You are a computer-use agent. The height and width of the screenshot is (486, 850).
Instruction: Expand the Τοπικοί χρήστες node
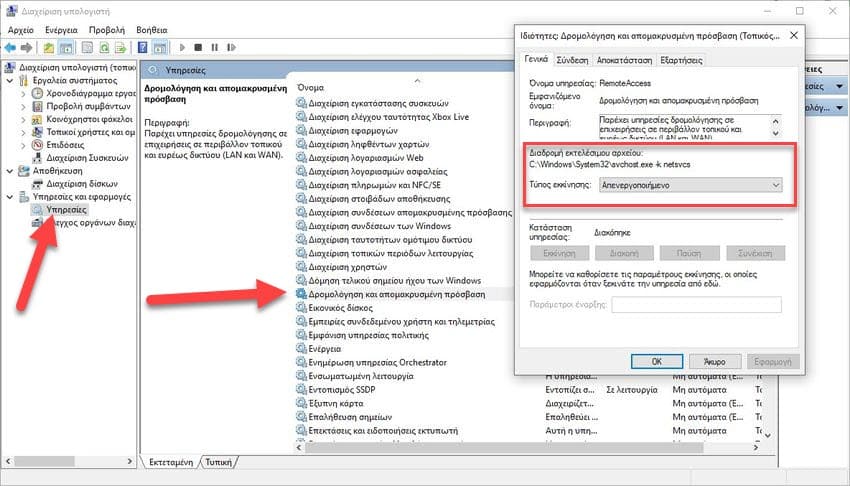tap(23, 133)
